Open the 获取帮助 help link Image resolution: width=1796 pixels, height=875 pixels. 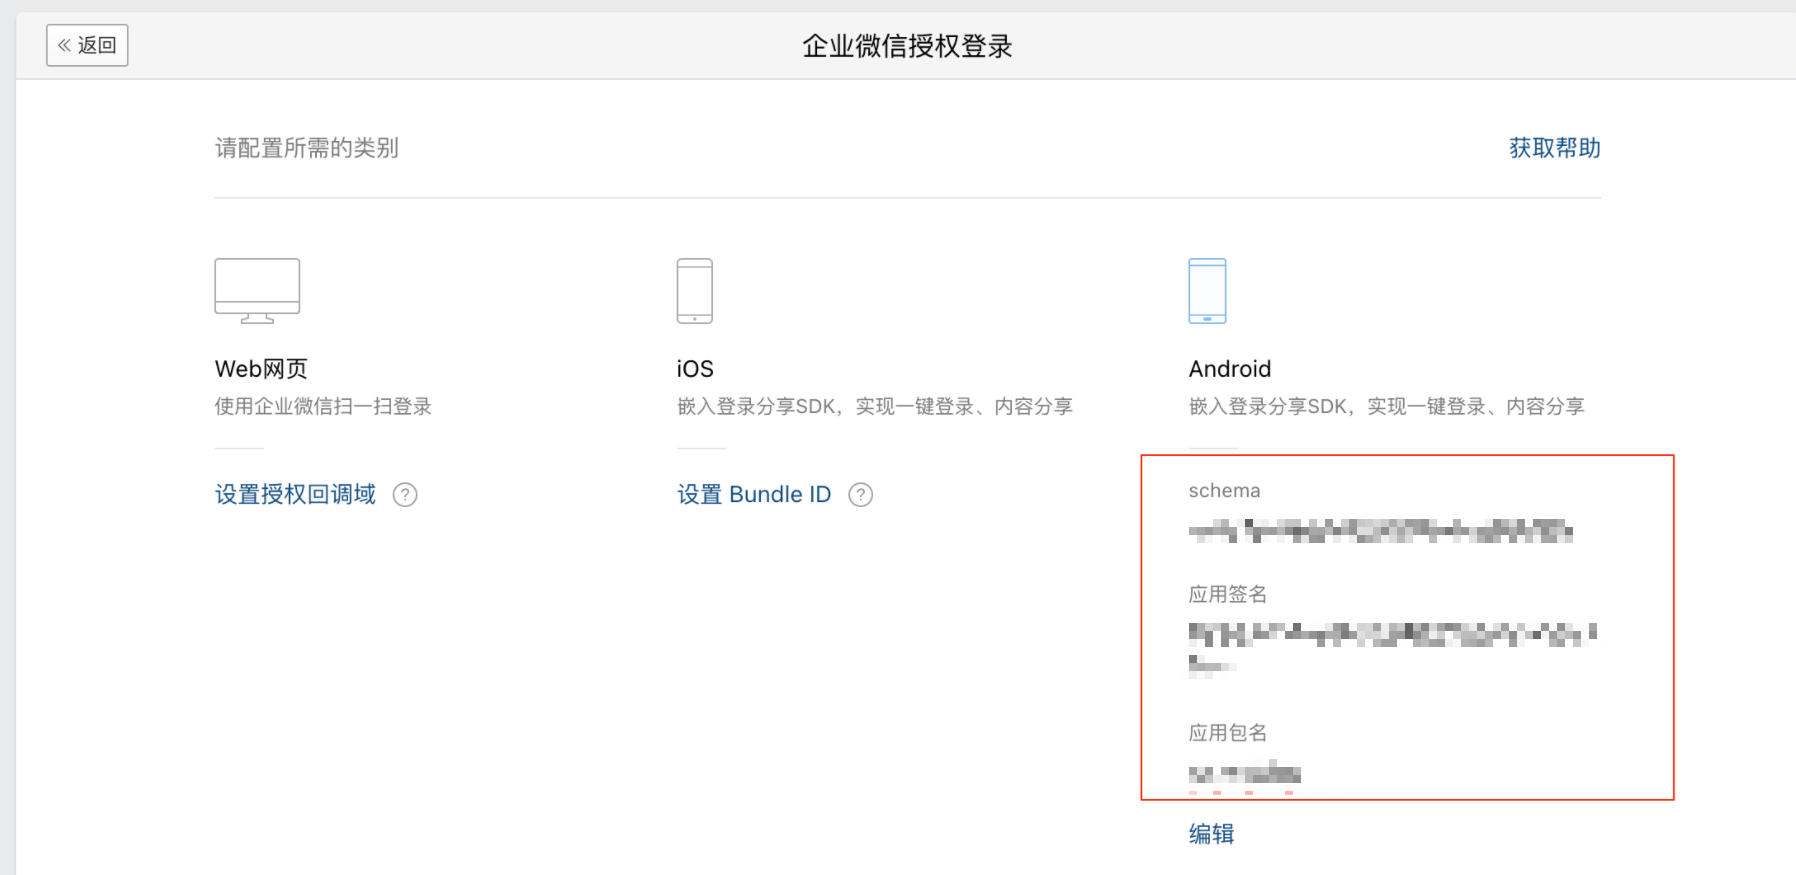pyautogui.click(x=1554, y=148)
